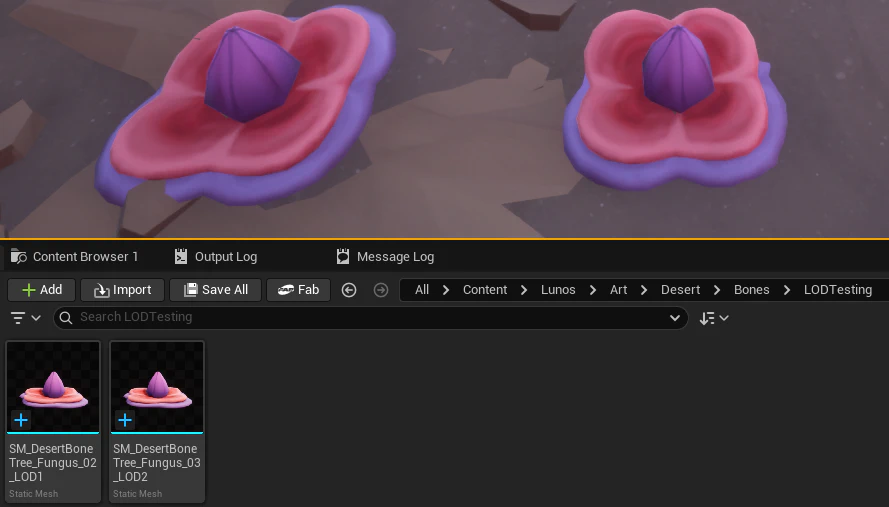This screenshot has height=507, width=889.
Task: Open the Fab marketplace button
Action: pos(298,290)
